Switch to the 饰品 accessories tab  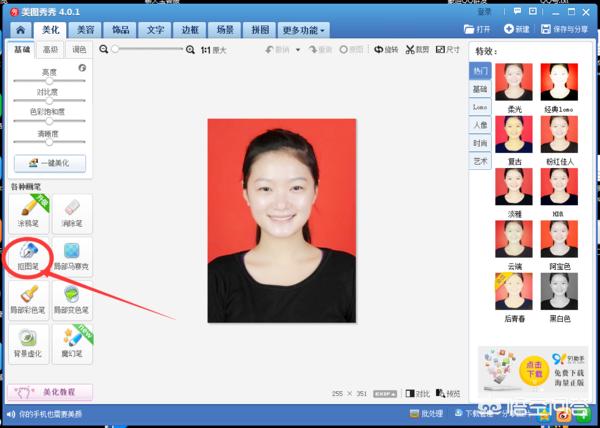(121, 30)
